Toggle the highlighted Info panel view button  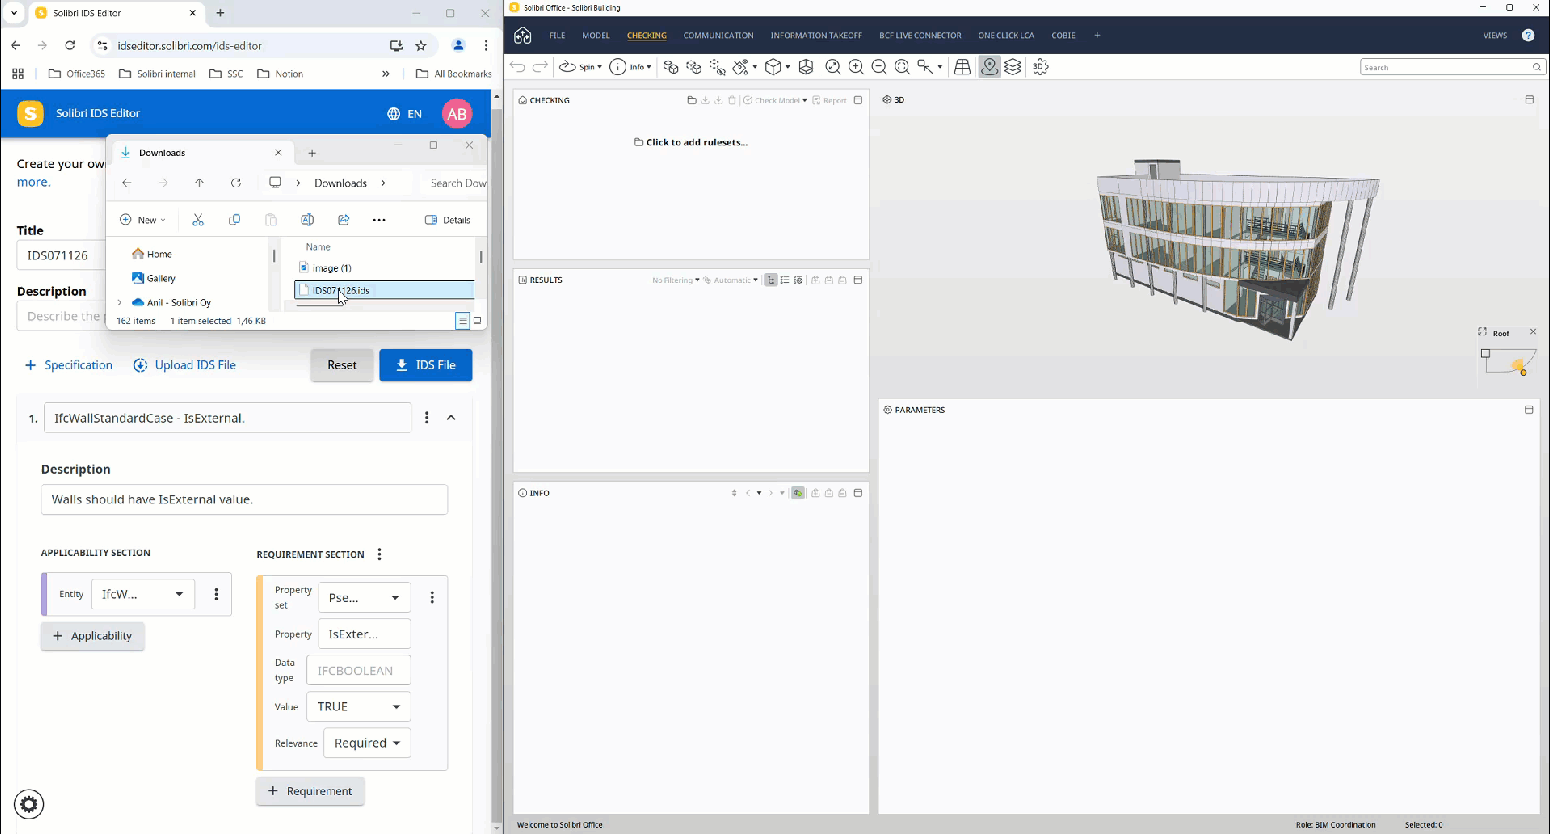[x=798, y=493]
